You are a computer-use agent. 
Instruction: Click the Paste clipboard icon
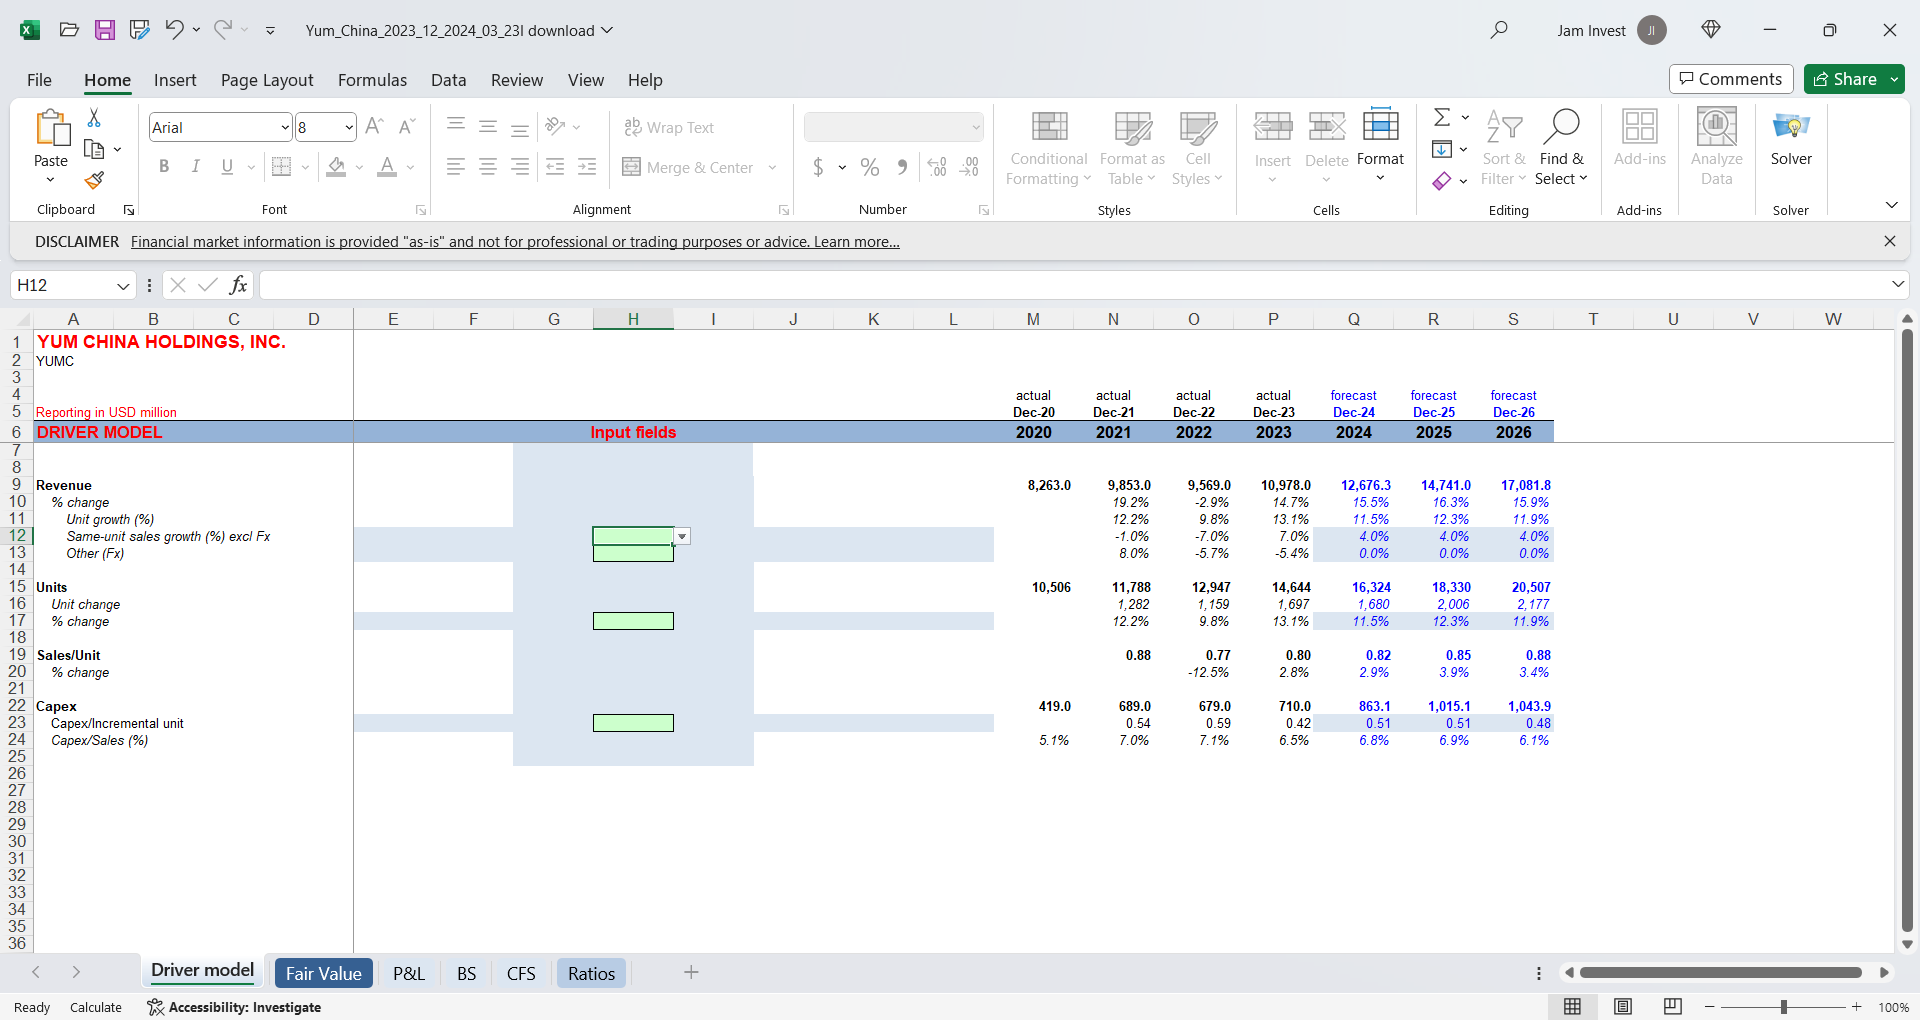click(x=51, y=128)
